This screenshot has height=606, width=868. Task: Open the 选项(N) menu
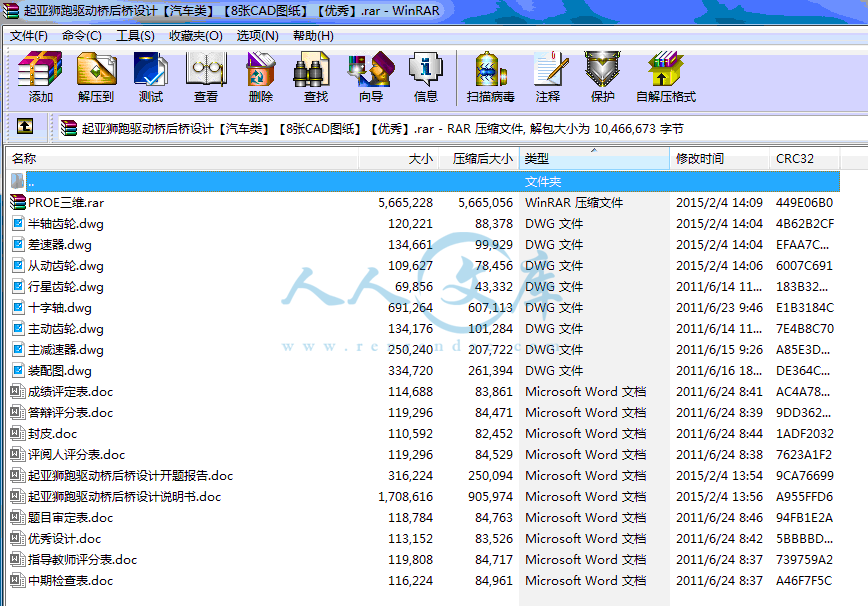(257, 36)
